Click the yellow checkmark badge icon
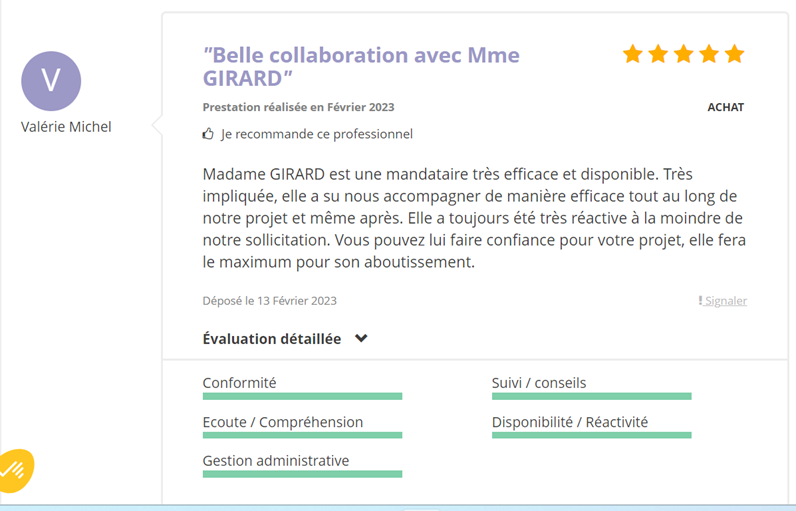The height and width of the screenshot is (511, 796). click(x=15, y=471)
